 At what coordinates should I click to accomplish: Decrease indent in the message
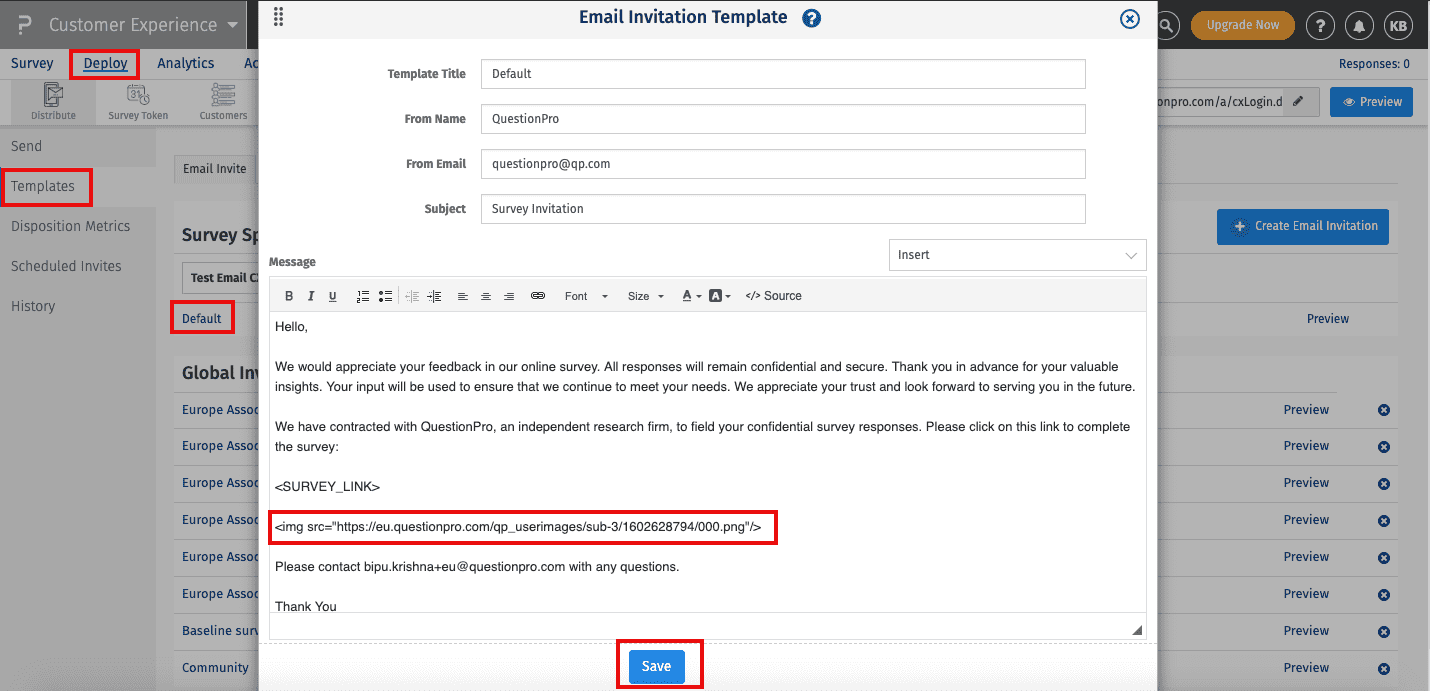pos(412,296)
